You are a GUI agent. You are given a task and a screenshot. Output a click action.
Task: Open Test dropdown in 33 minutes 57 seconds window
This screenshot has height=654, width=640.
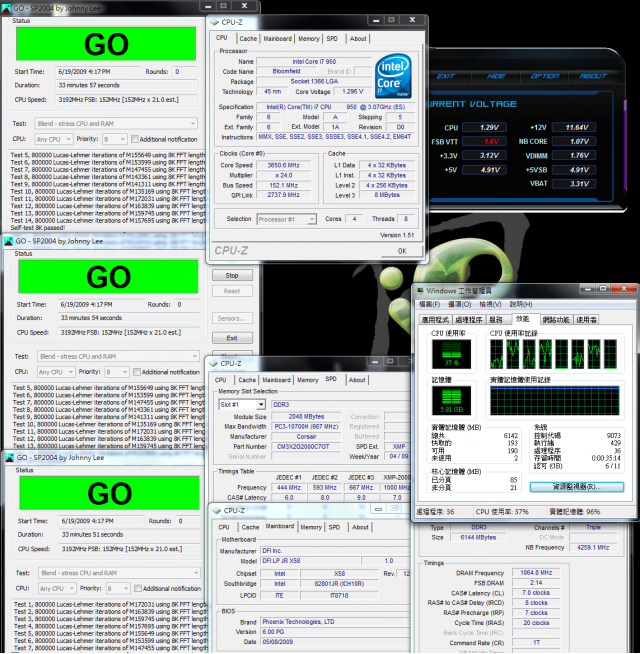(x=116, y=123)
